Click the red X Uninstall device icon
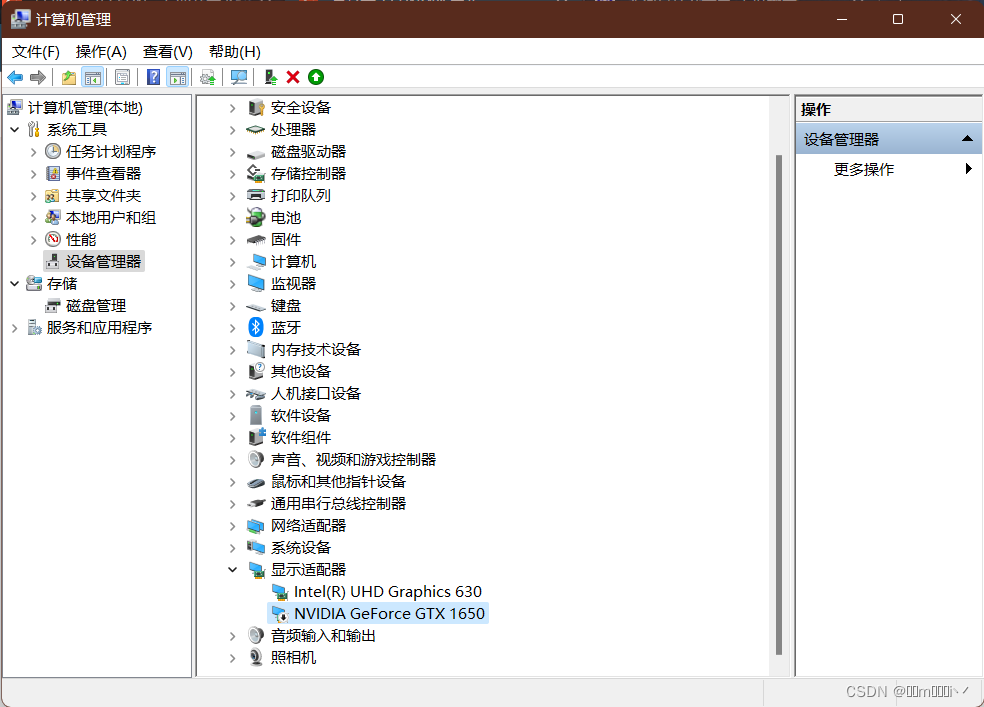The image size is (984, 707). [x=292, y=77]
